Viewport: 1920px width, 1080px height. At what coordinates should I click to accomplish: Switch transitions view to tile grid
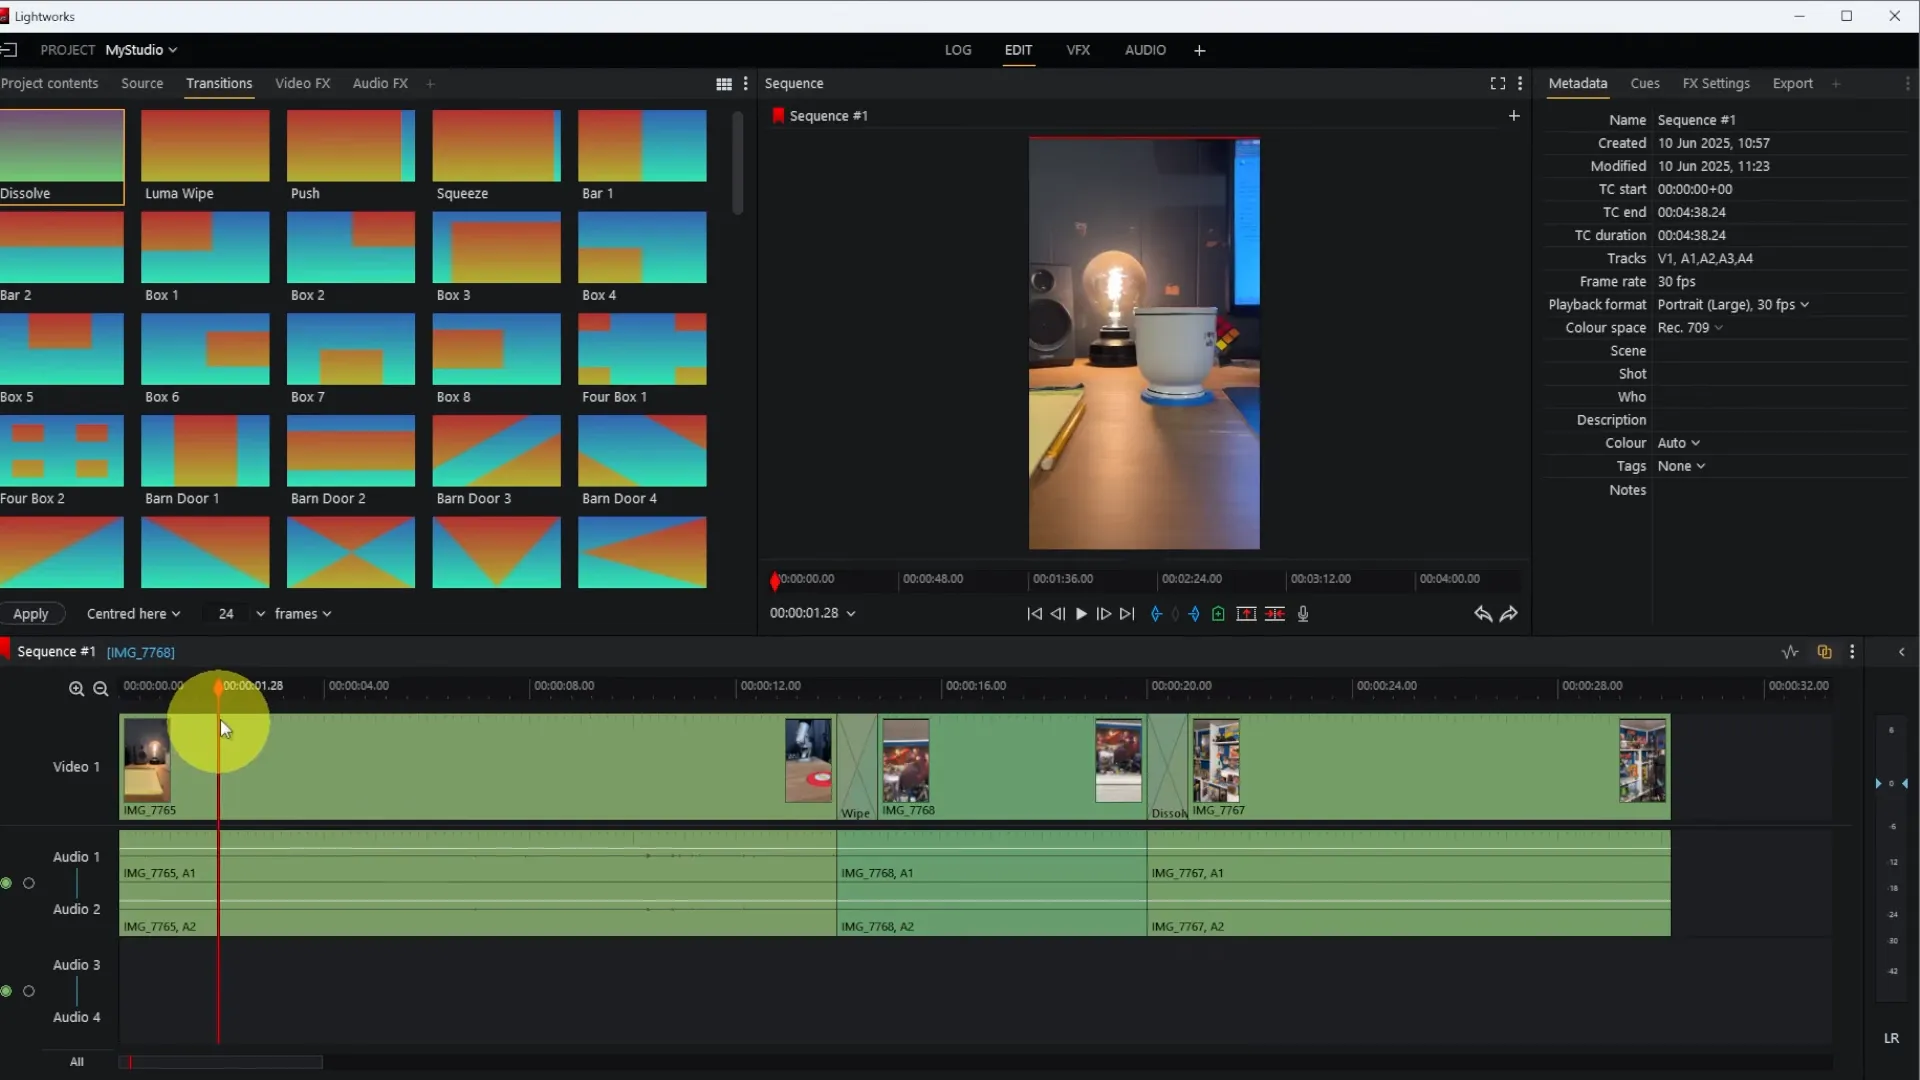(x=724, y=84)
